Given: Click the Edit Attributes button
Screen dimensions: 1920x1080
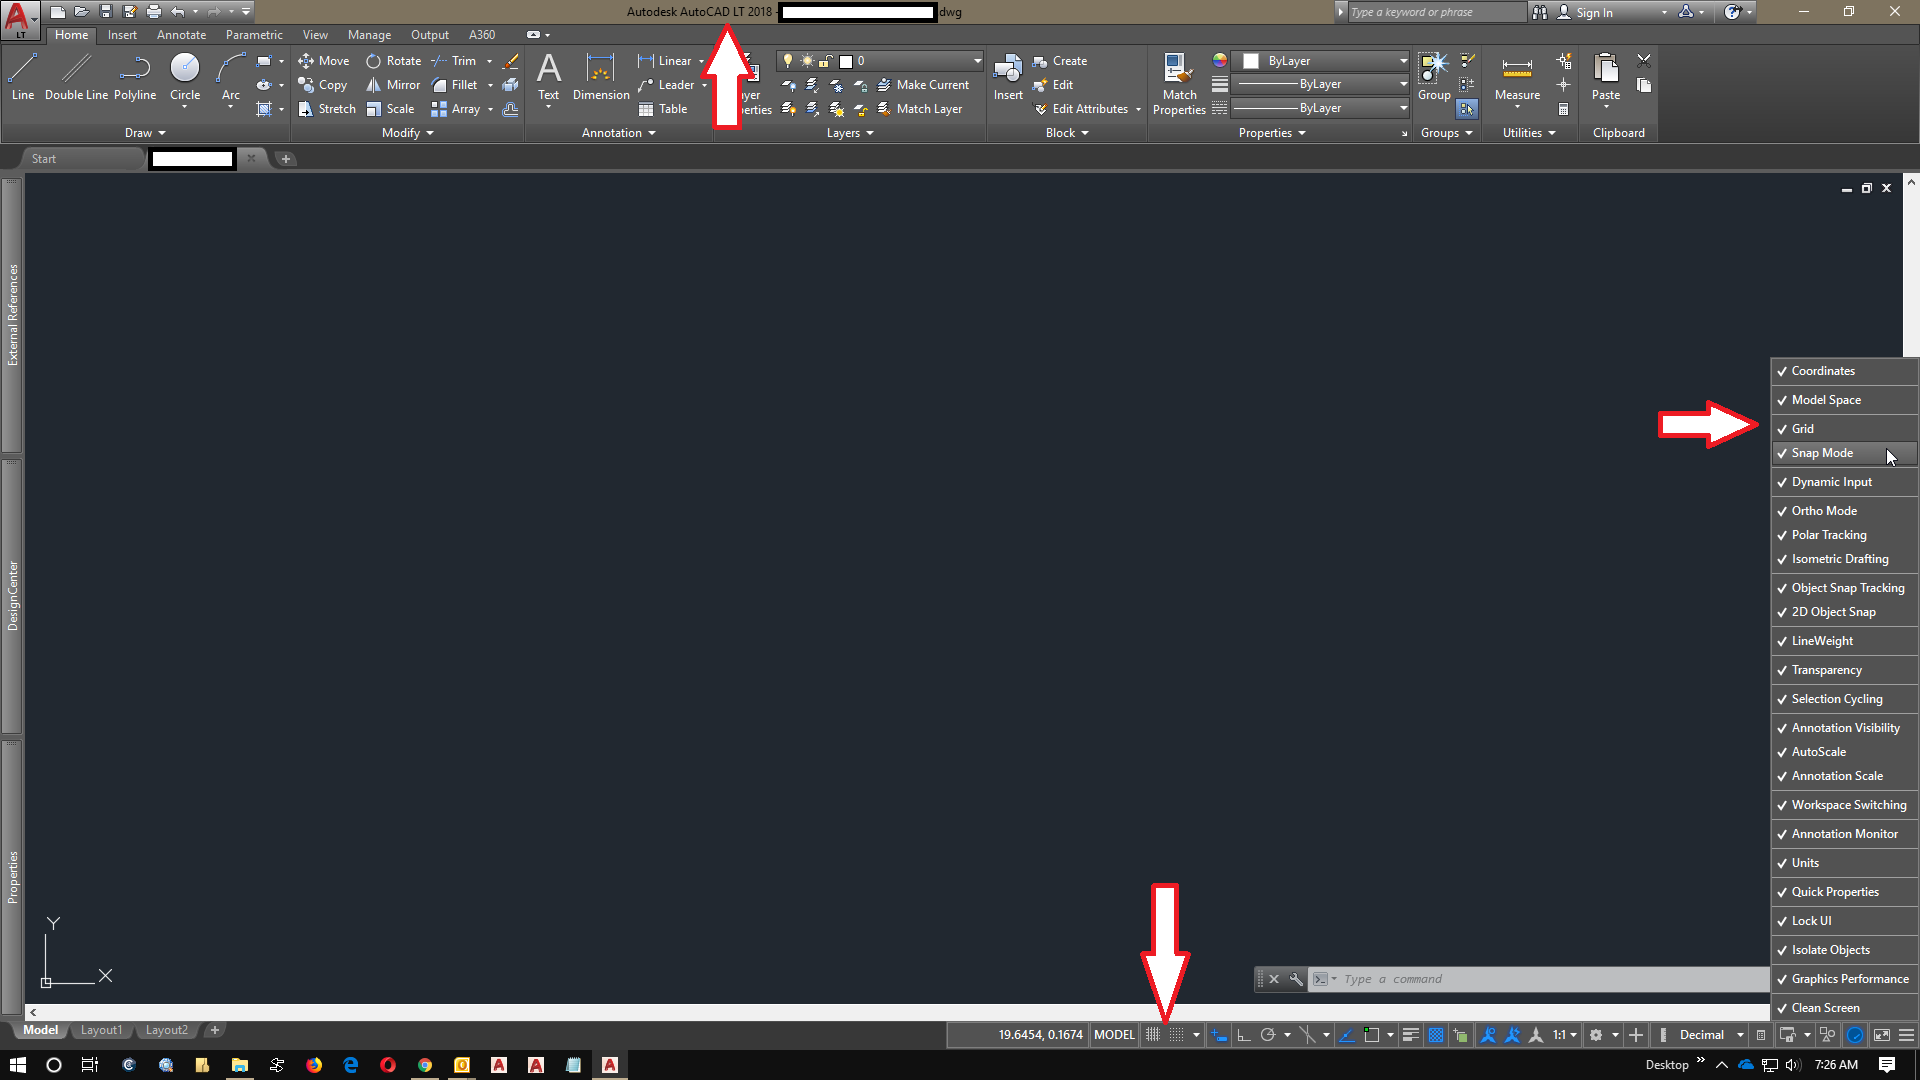Looking at the screenshot, I should tap(1089, 109).
